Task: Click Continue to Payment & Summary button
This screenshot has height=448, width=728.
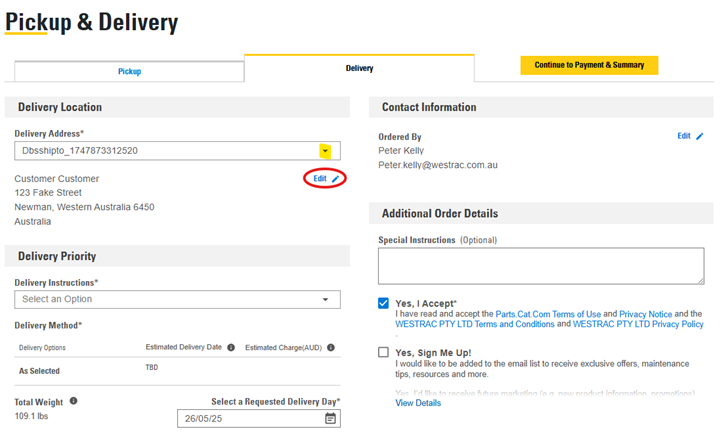Action: point(589,65)
